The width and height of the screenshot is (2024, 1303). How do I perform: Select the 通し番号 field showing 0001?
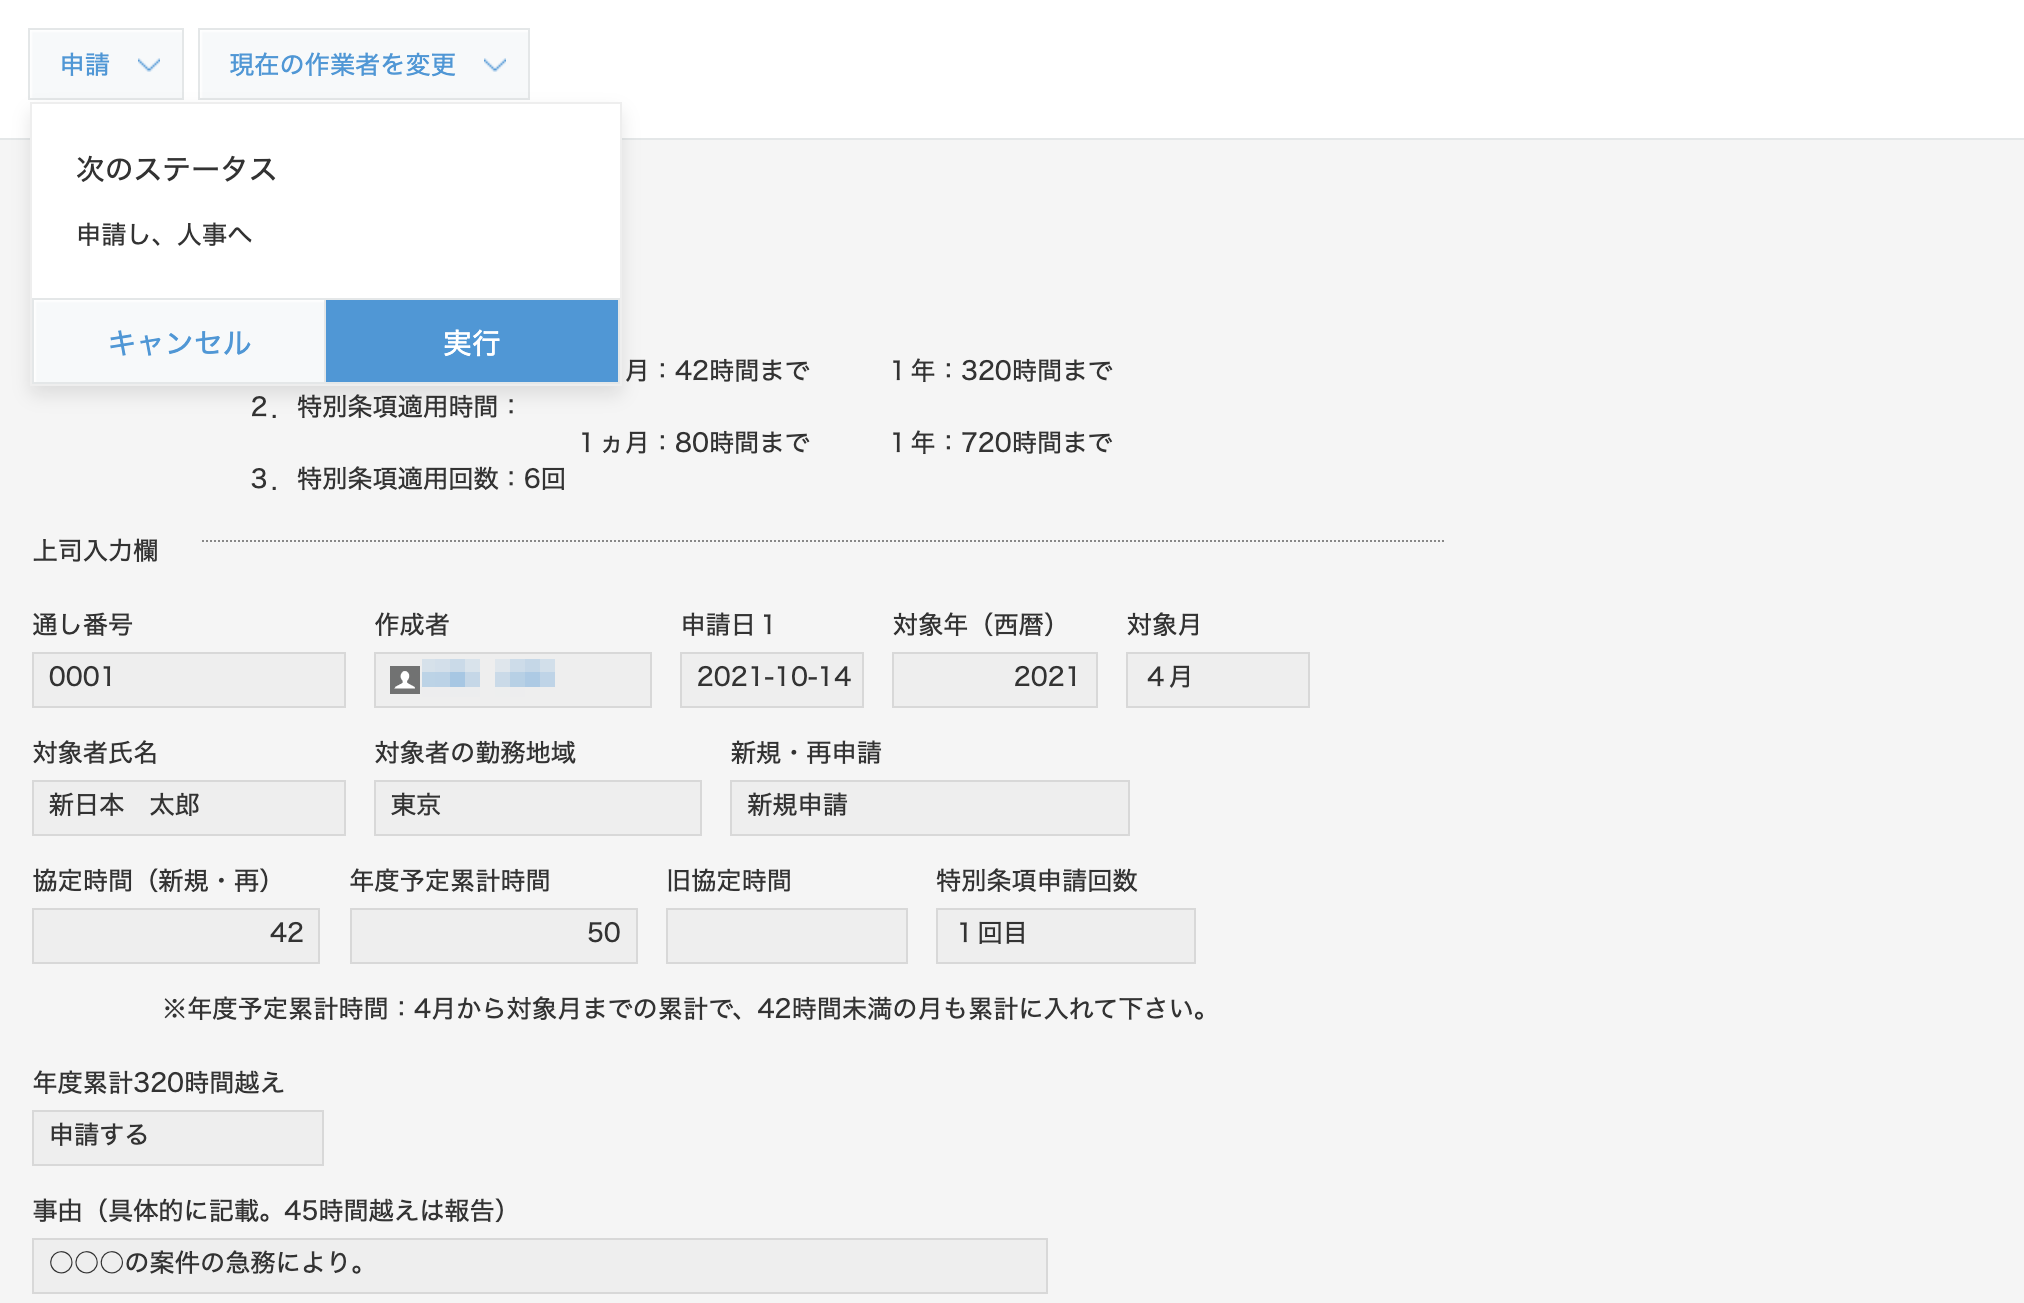point(189,680)
